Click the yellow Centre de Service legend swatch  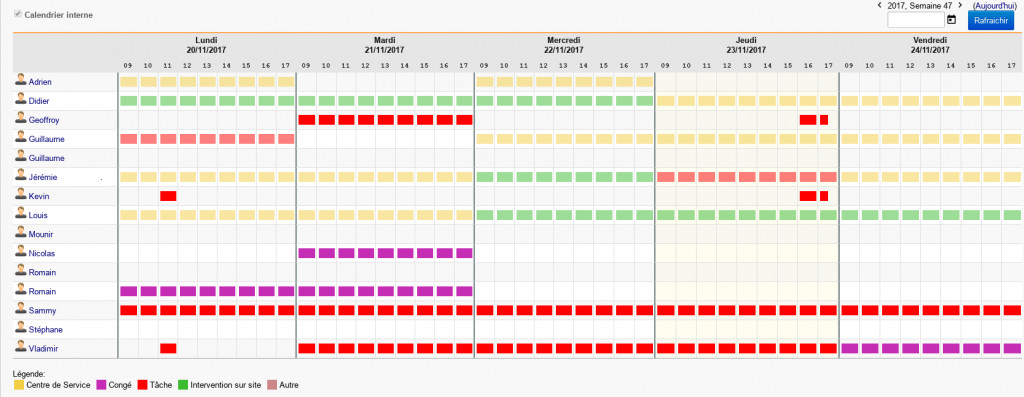pos(18,385)
